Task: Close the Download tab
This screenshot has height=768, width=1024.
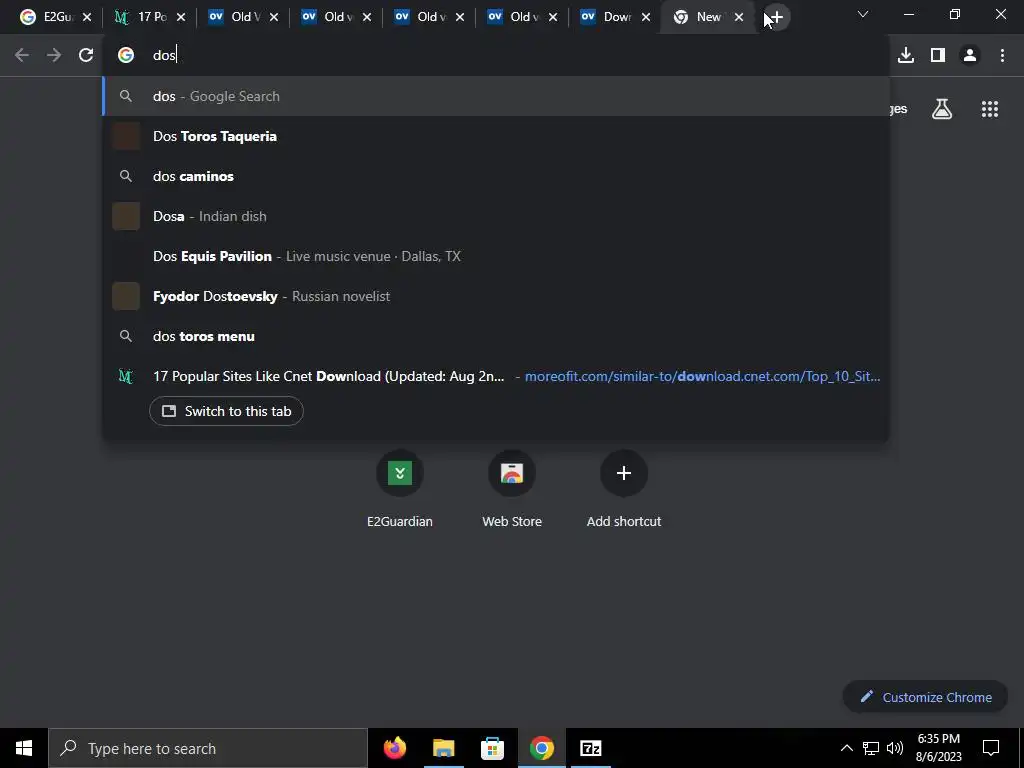Action: tap(646, 17)
